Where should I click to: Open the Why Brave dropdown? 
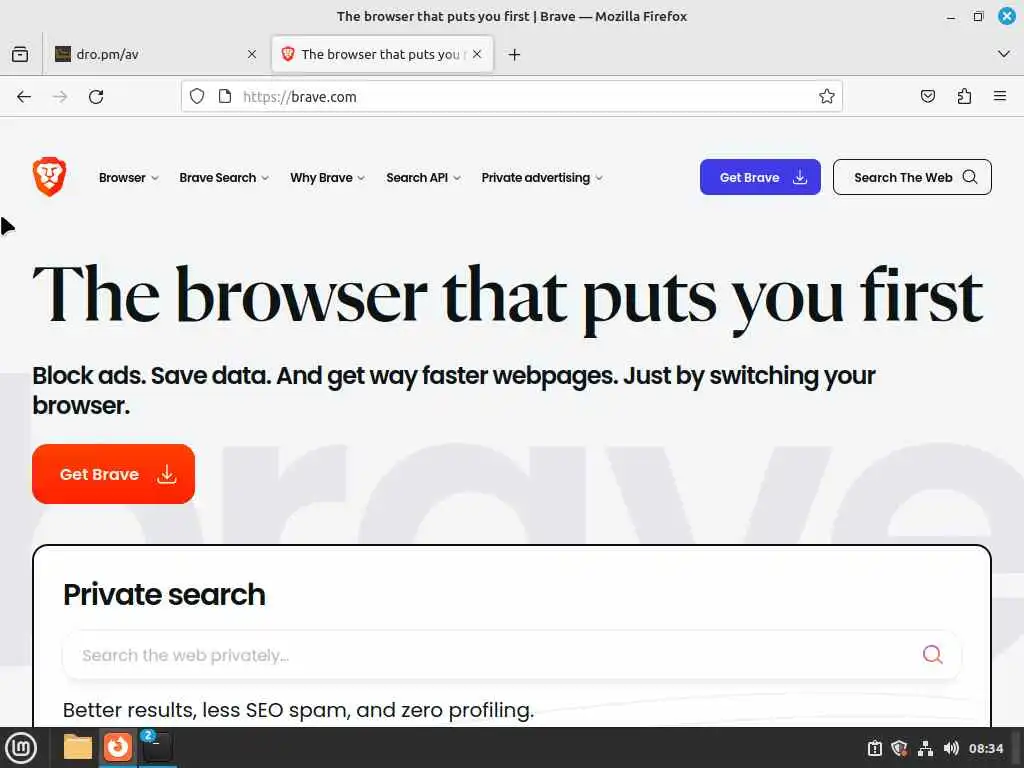327,178
